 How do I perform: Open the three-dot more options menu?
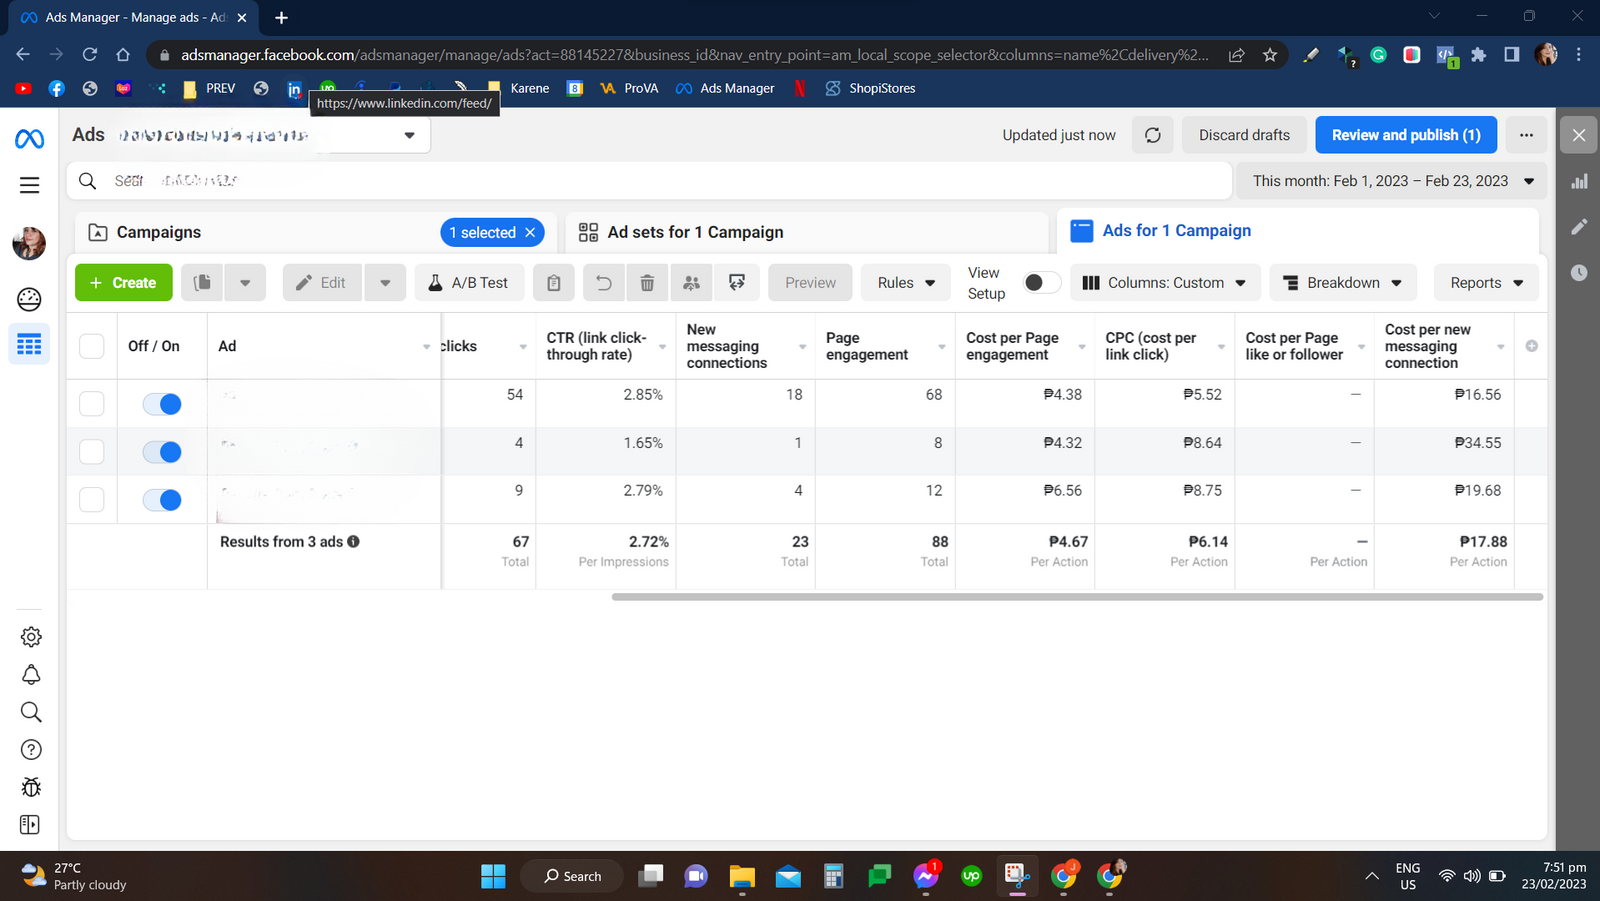1526,135
